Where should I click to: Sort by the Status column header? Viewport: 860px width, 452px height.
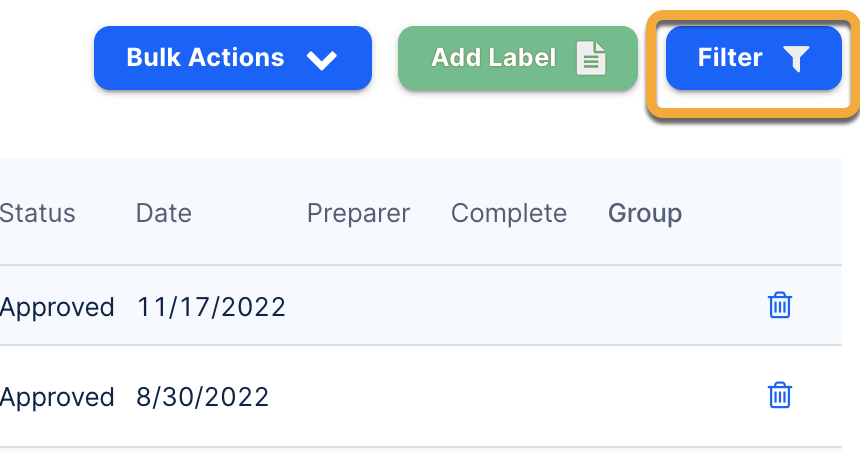[x=37, y=213]
